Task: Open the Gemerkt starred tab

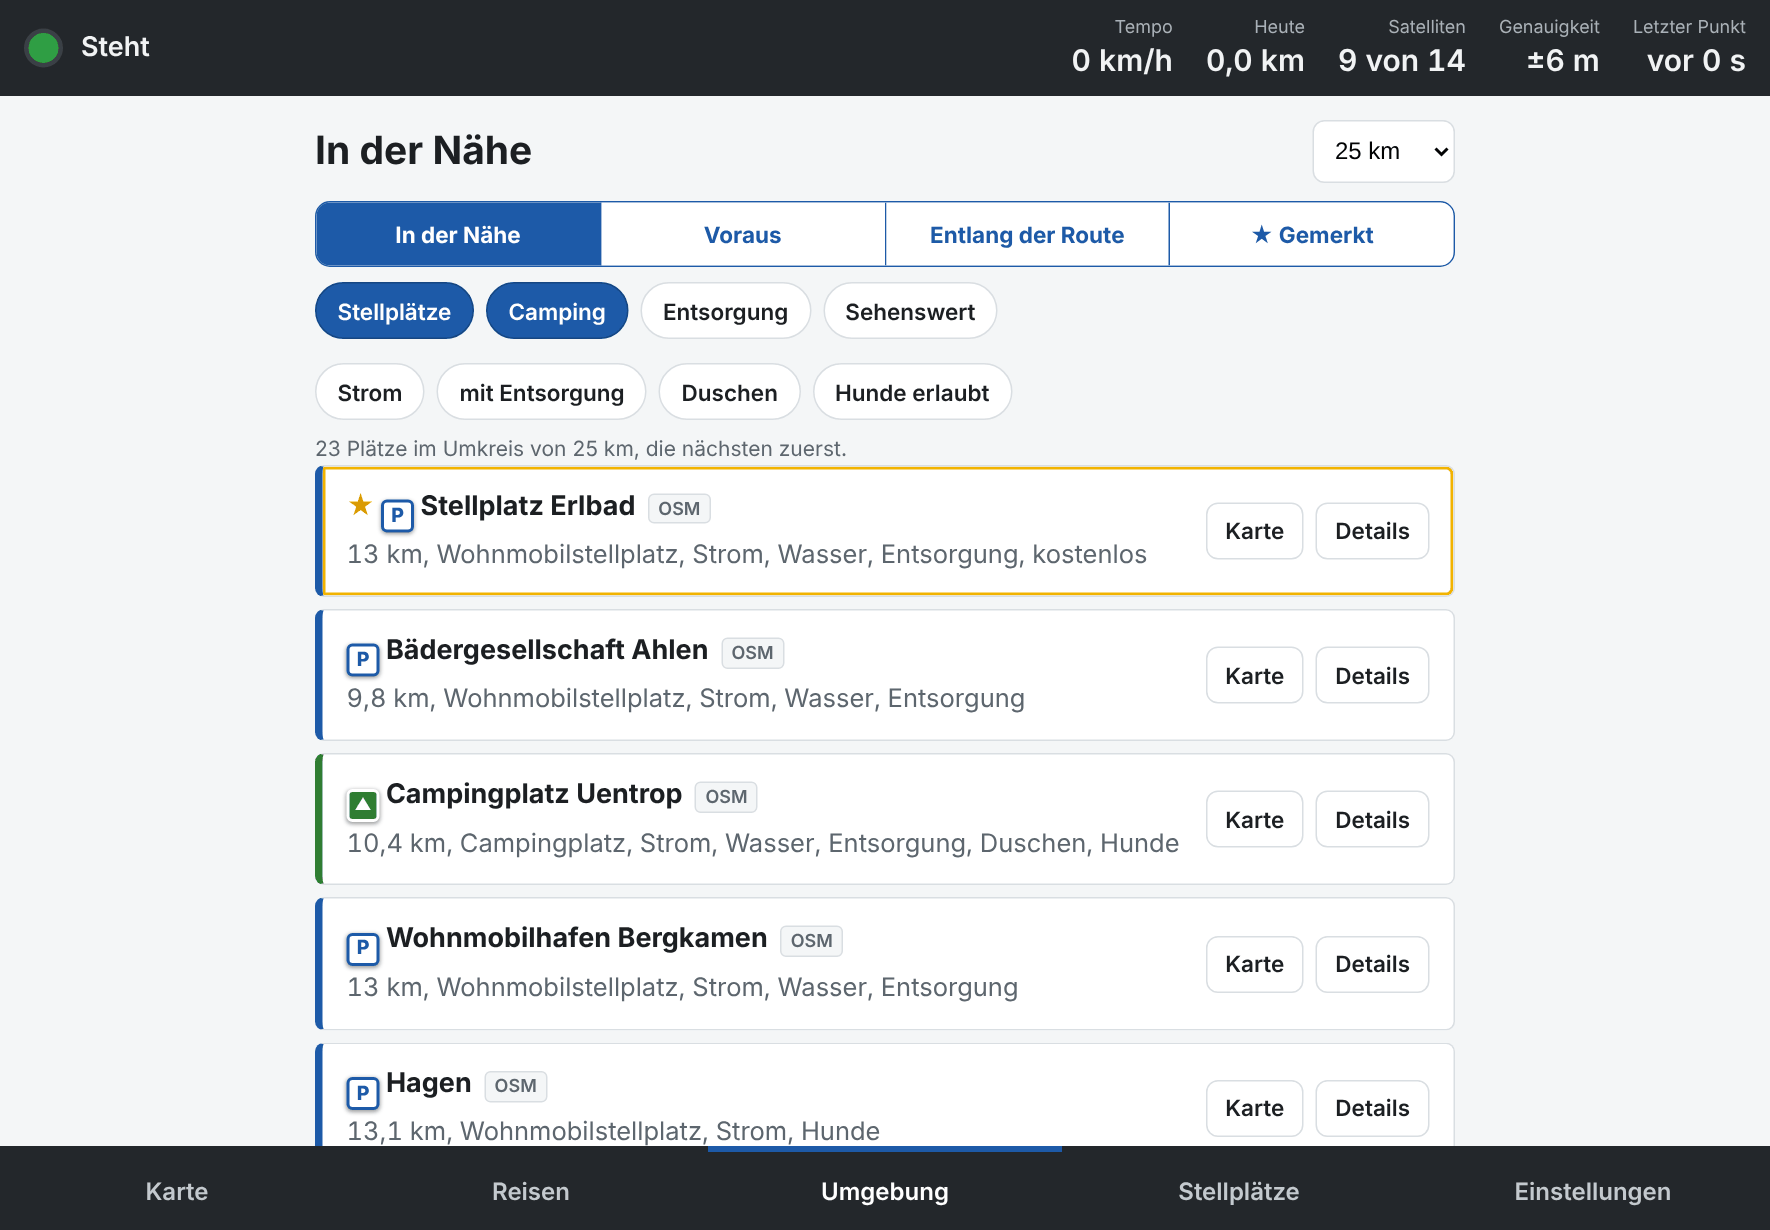Action: pos(1312,235)
